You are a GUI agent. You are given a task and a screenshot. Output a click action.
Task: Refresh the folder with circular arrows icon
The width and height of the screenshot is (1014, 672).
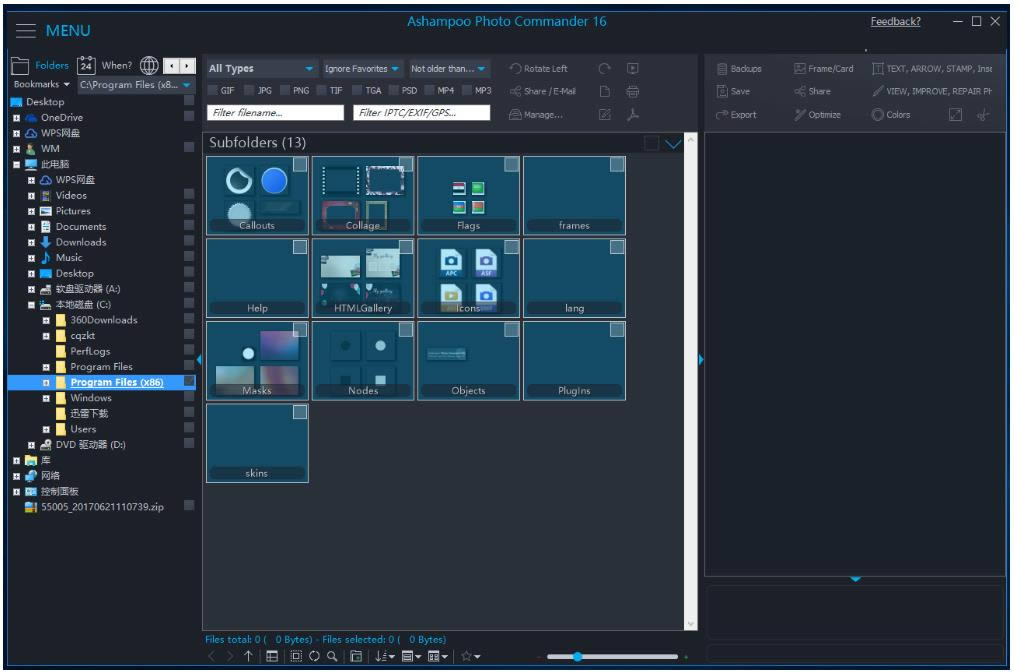pos(314,656)
